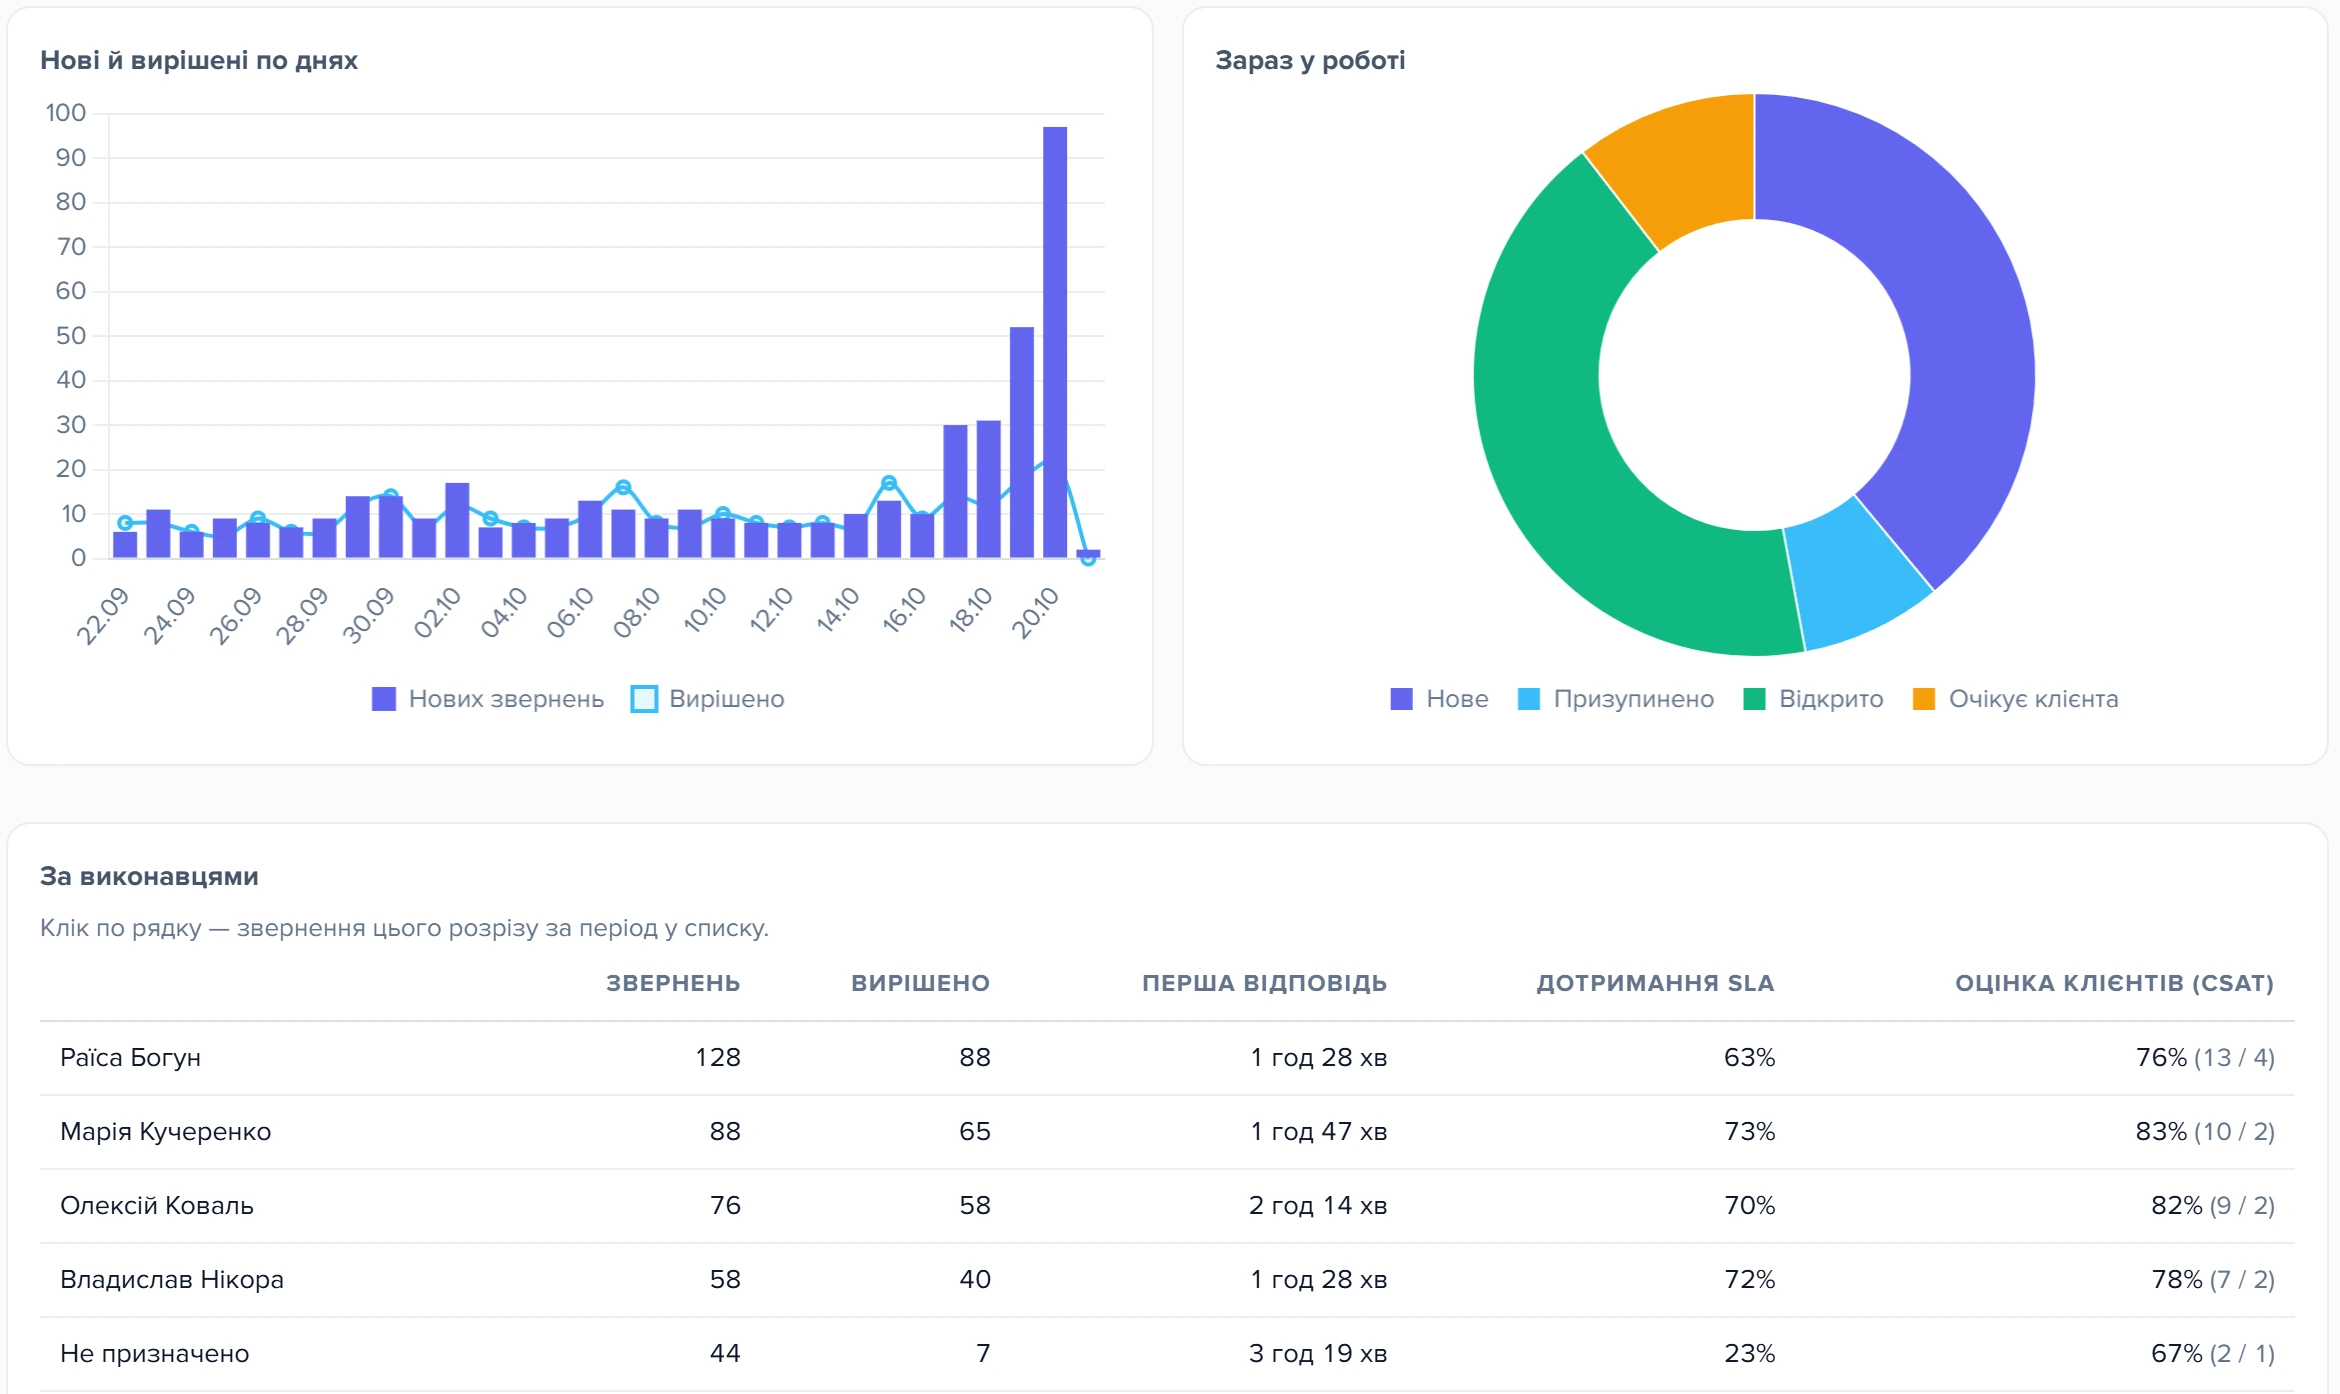Open the 'Олексій Коваль' row
Screen dimensions: 2340x1394
coord(1167,1206)
